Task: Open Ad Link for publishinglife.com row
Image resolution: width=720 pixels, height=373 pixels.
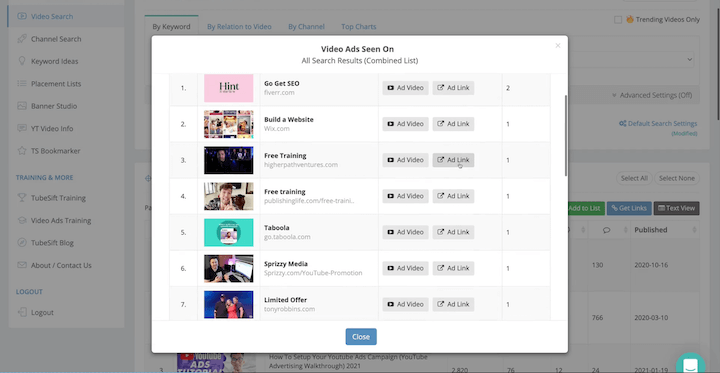Action: (453, 196)
